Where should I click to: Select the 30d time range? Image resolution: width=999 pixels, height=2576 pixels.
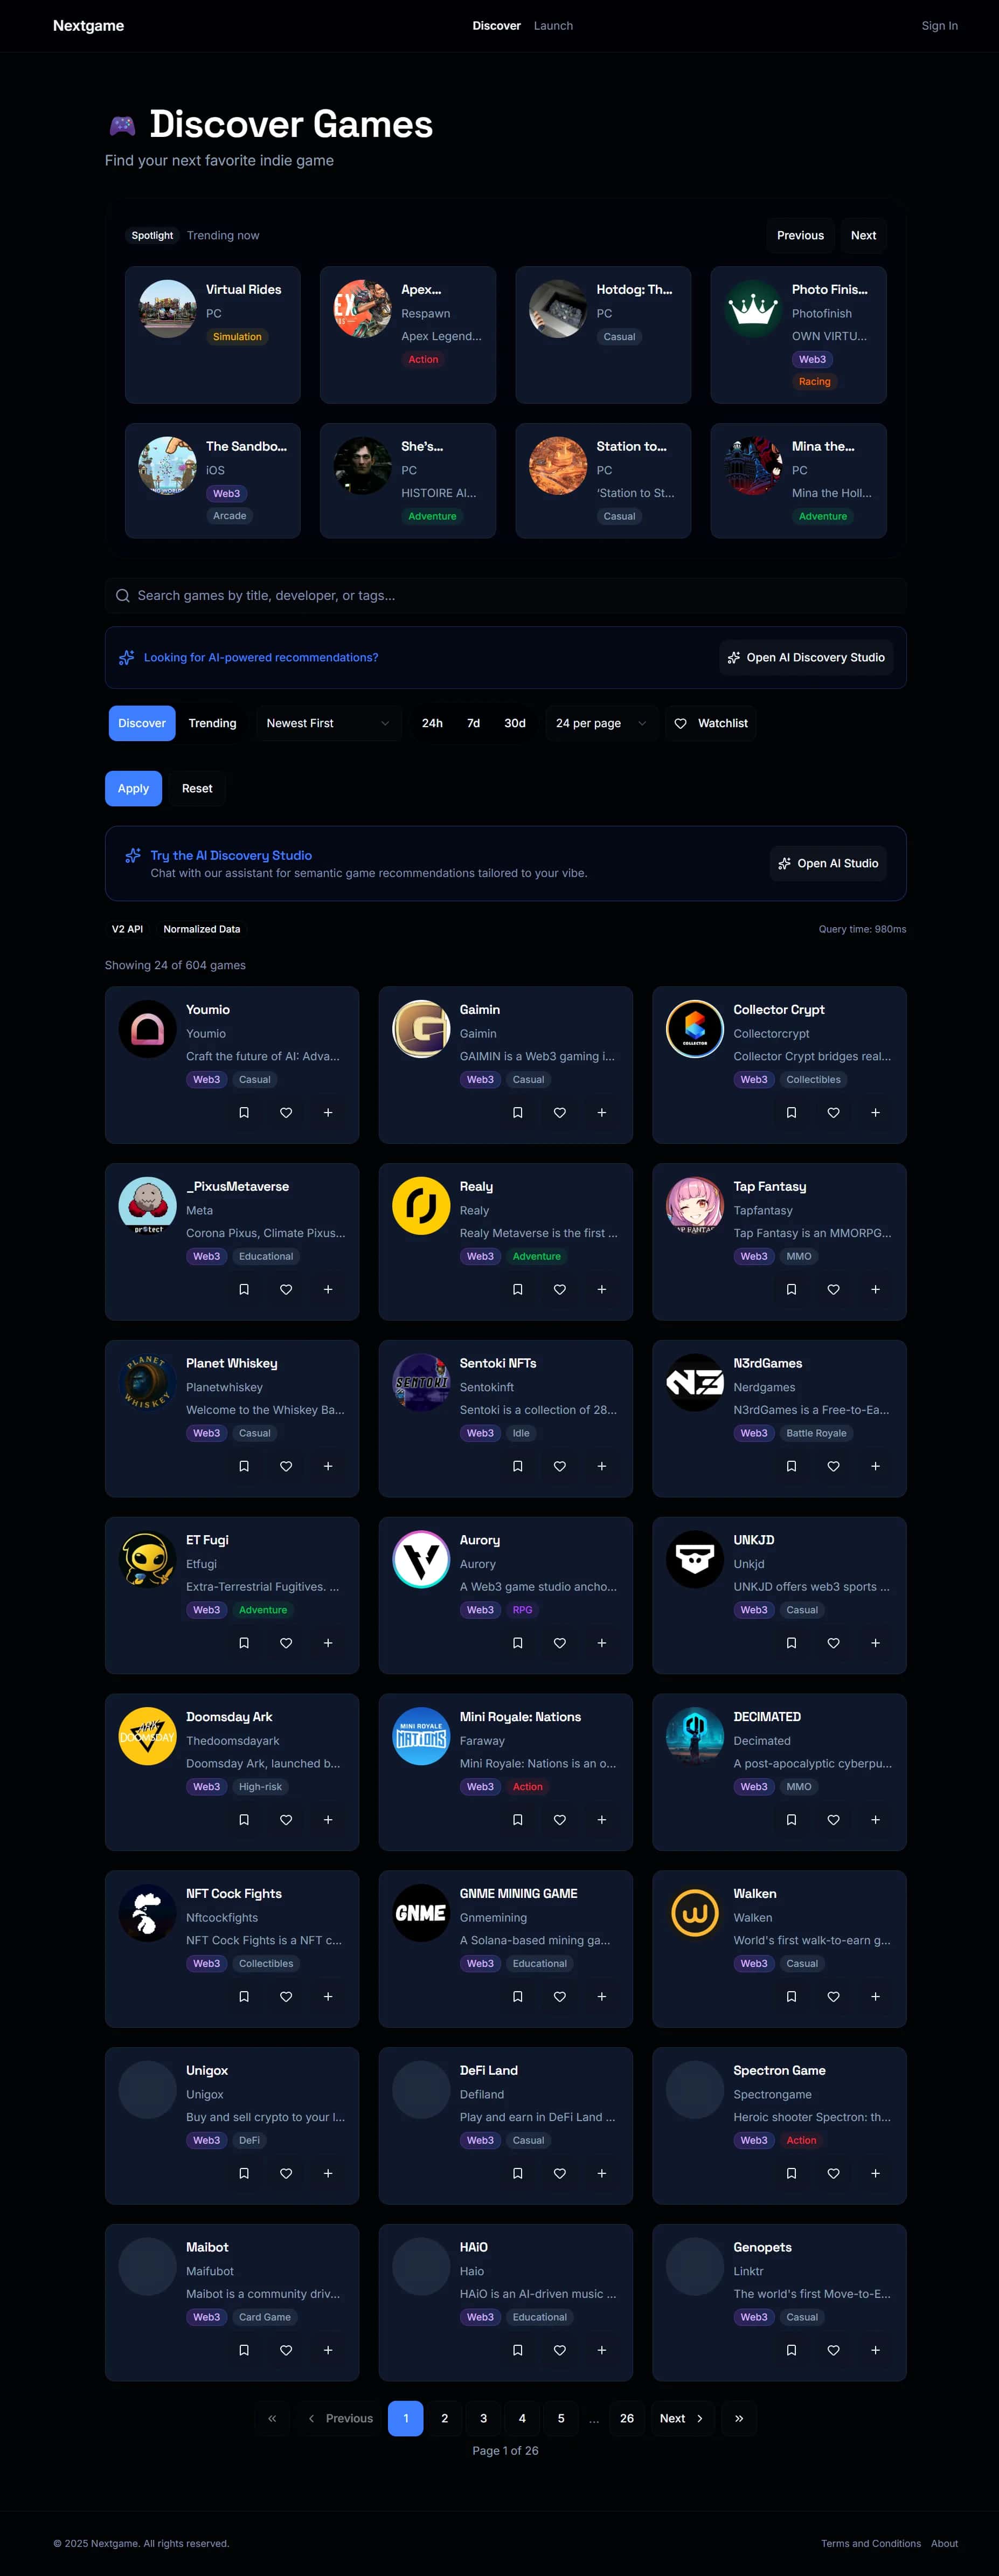pyautogui.click(x=515, y=723)
